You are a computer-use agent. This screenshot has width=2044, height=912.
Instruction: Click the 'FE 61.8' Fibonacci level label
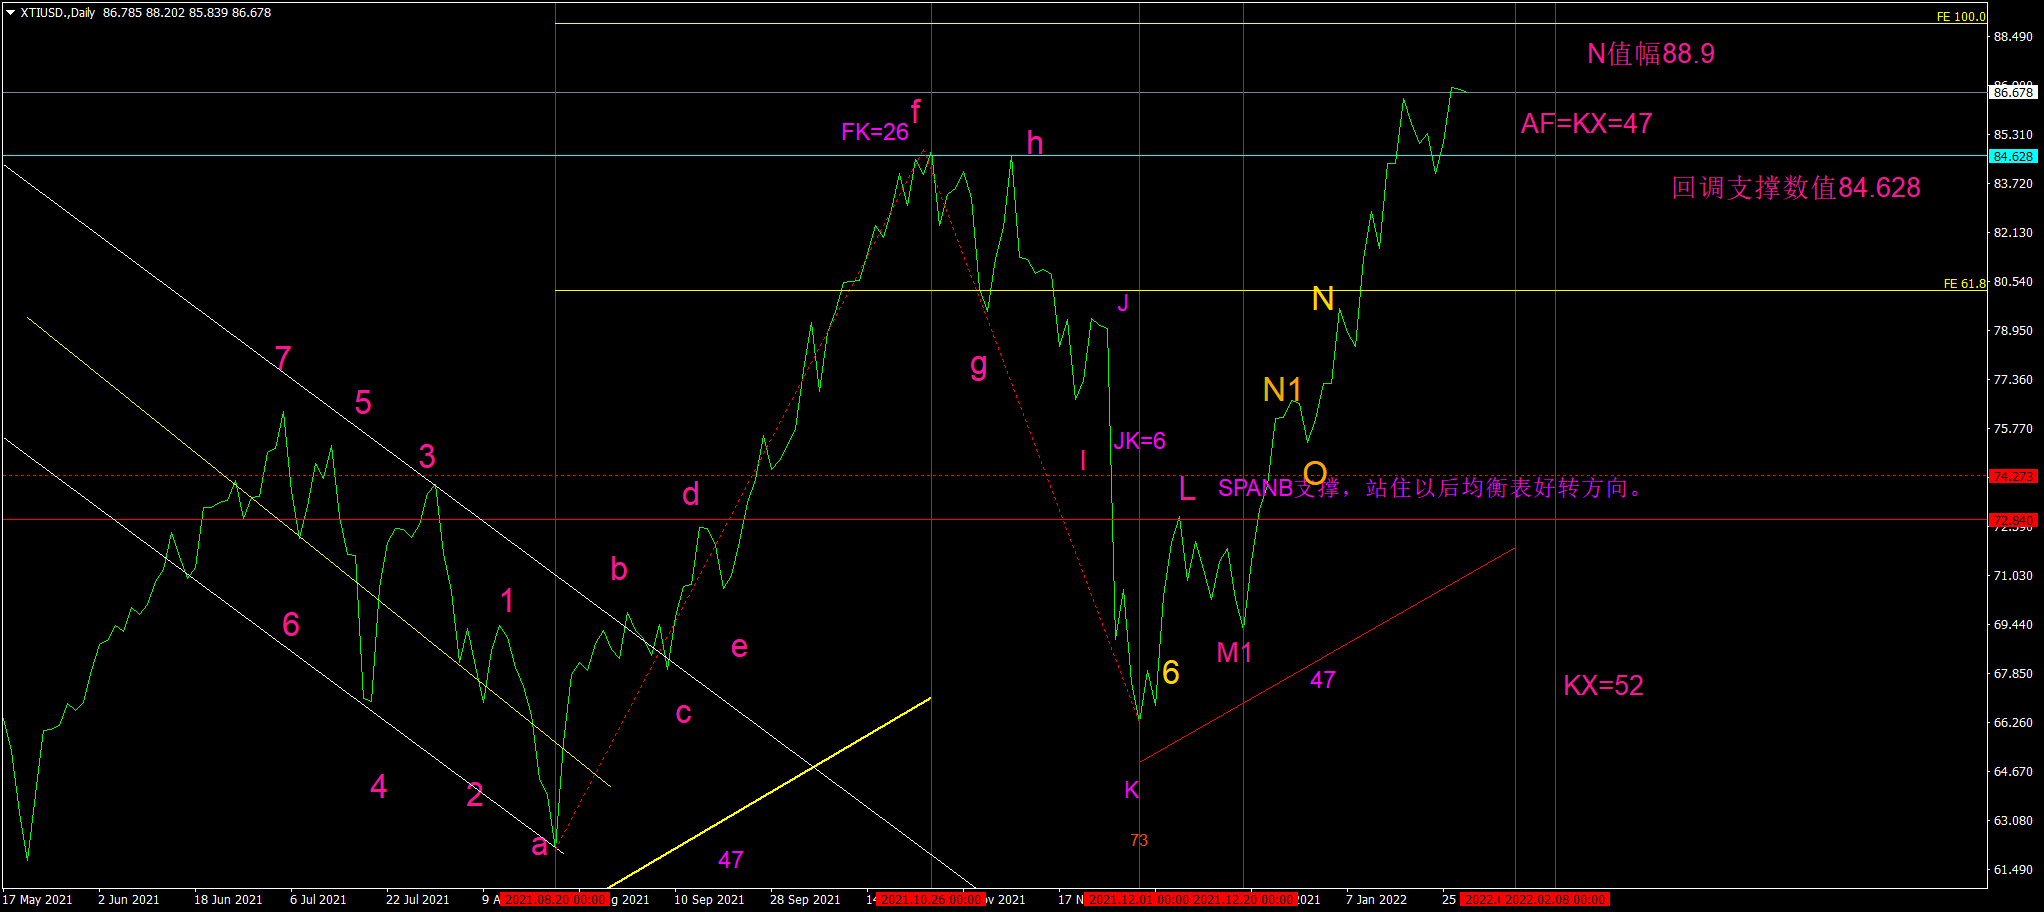[1965, 284]
